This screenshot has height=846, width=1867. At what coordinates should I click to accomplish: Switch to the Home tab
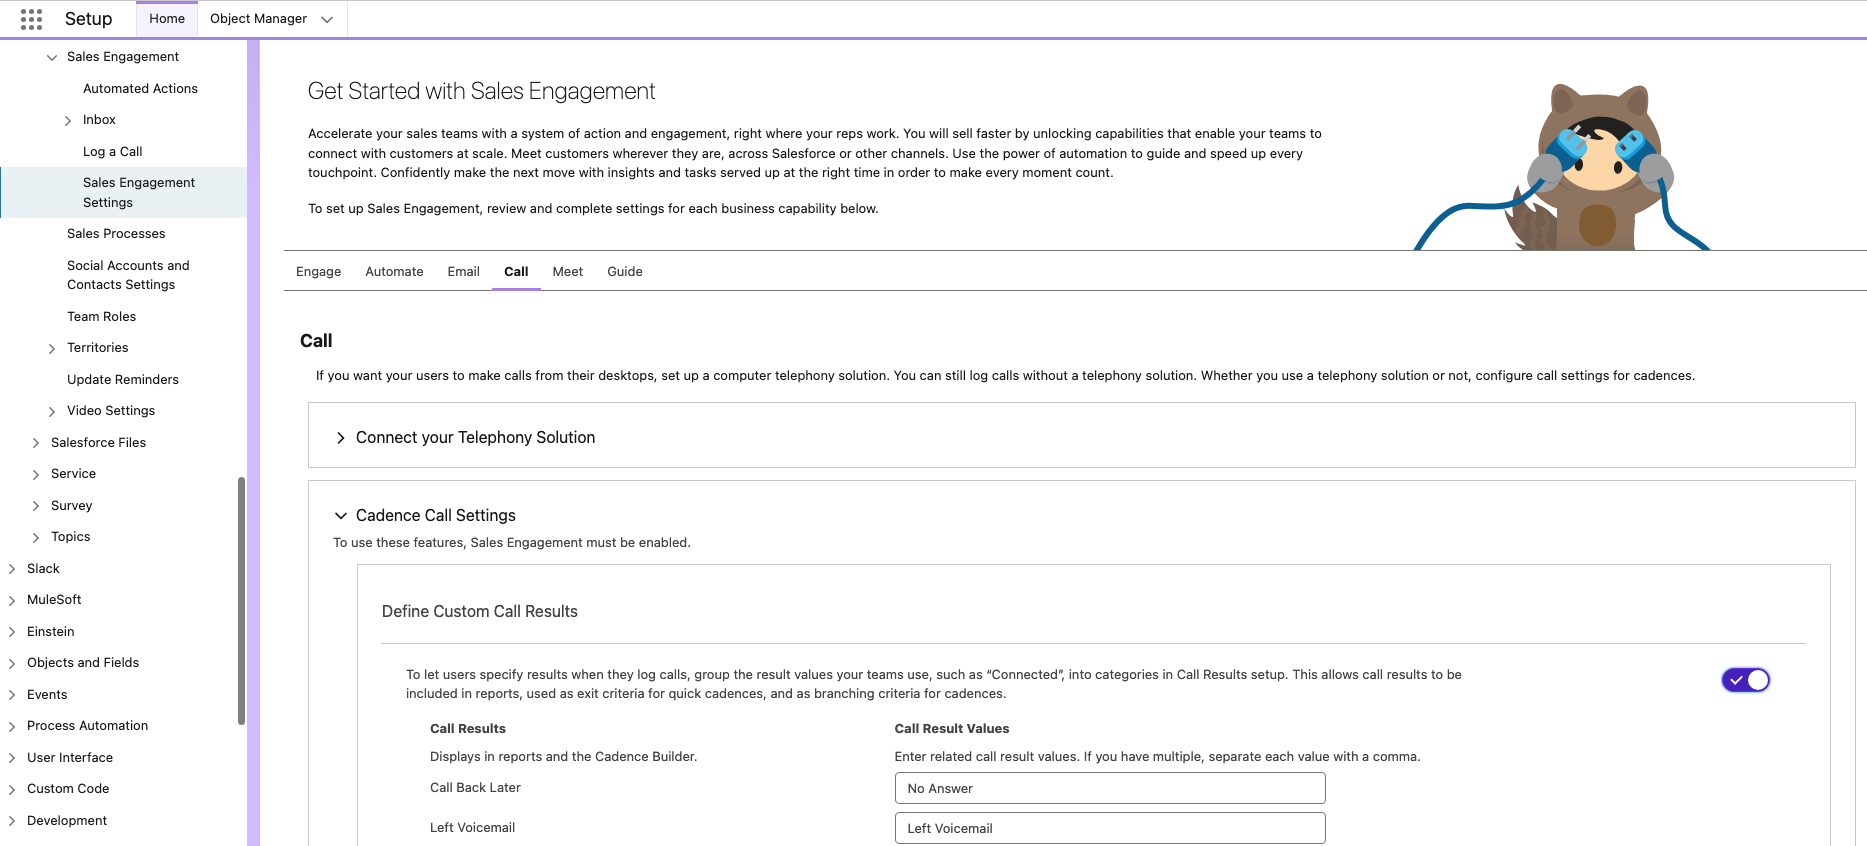[x=167, y=19]
